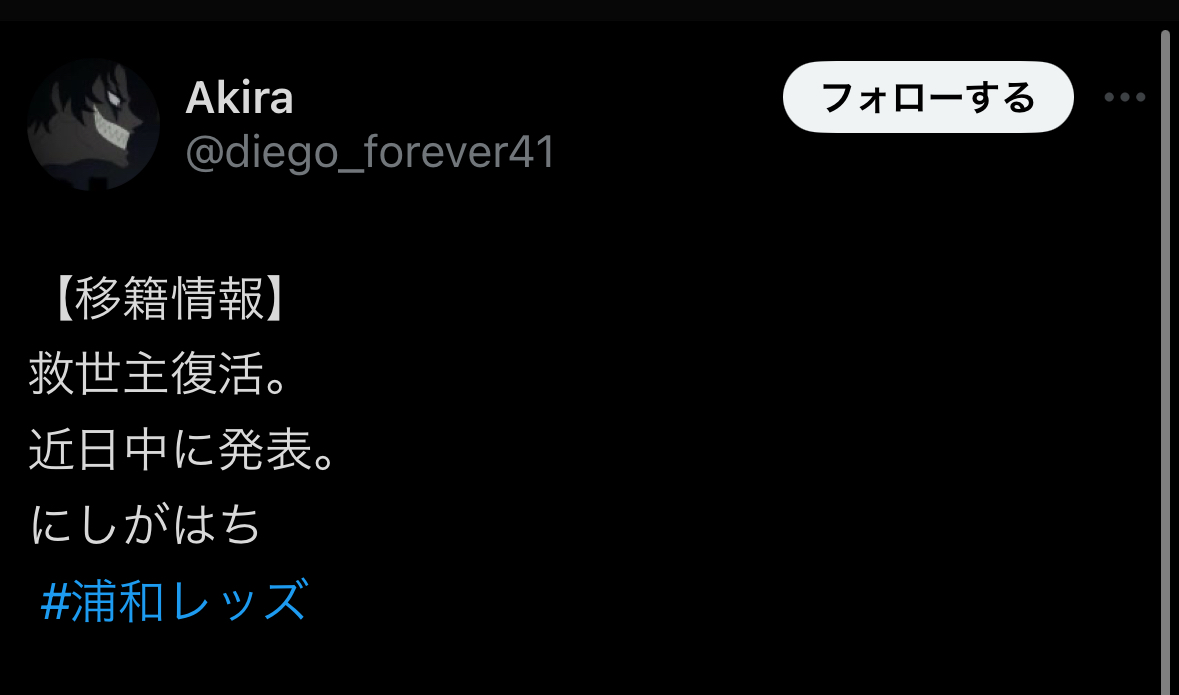Click the 救世主復活。 tweet line
This screenshot has width=1179, height=695.
(159, 374)
